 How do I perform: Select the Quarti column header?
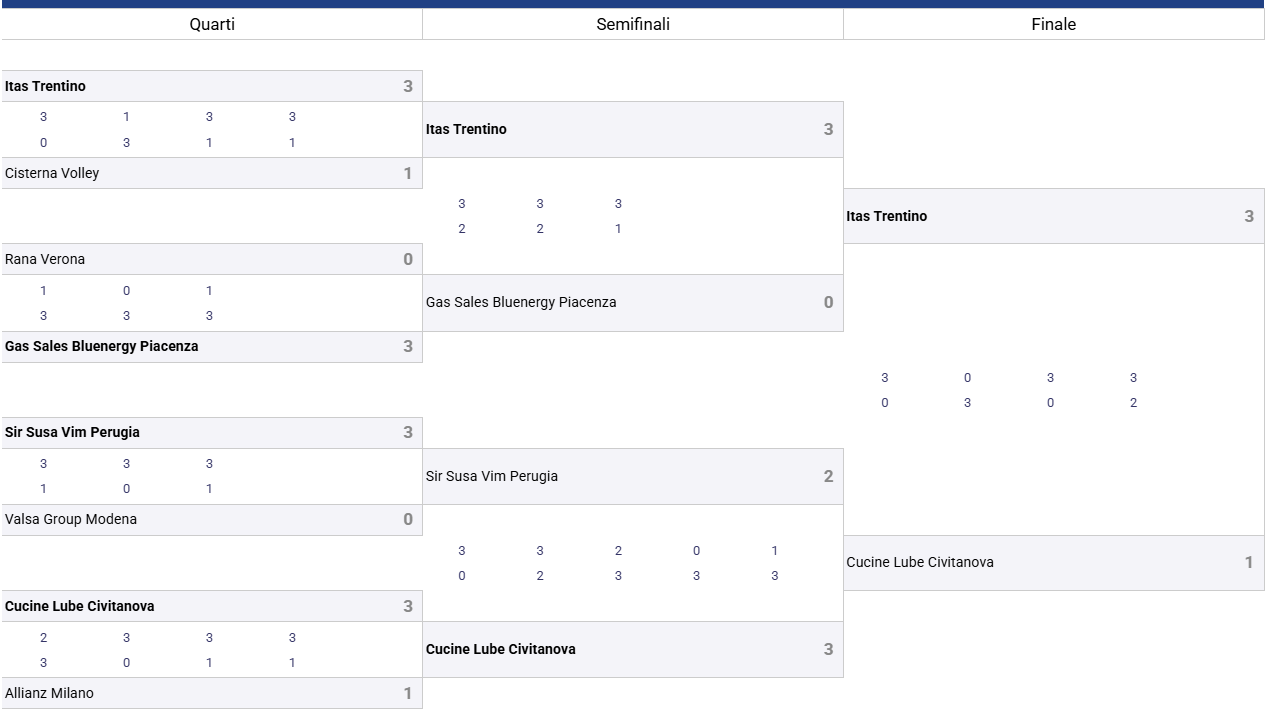212,24
